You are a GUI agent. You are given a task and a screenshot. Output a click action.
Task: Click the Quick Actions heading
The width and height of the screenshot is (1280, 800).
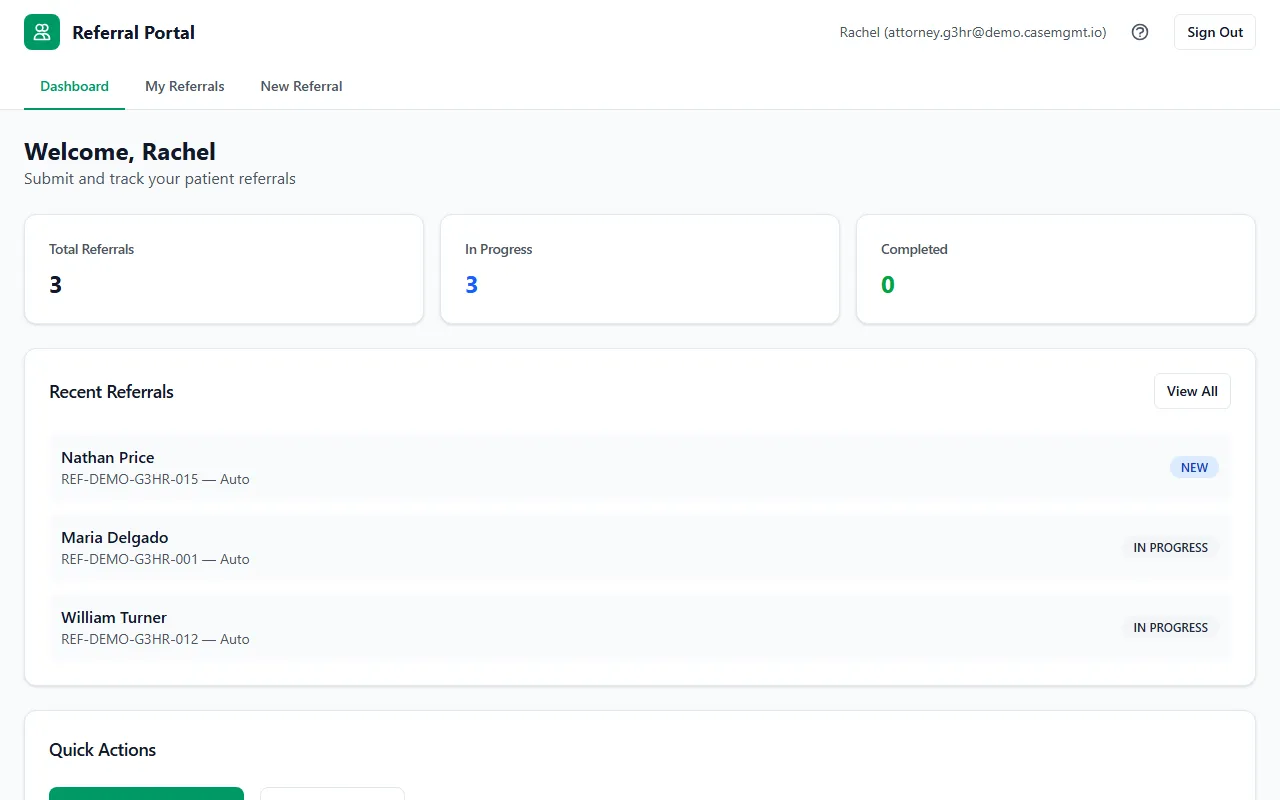coord(102,750)
